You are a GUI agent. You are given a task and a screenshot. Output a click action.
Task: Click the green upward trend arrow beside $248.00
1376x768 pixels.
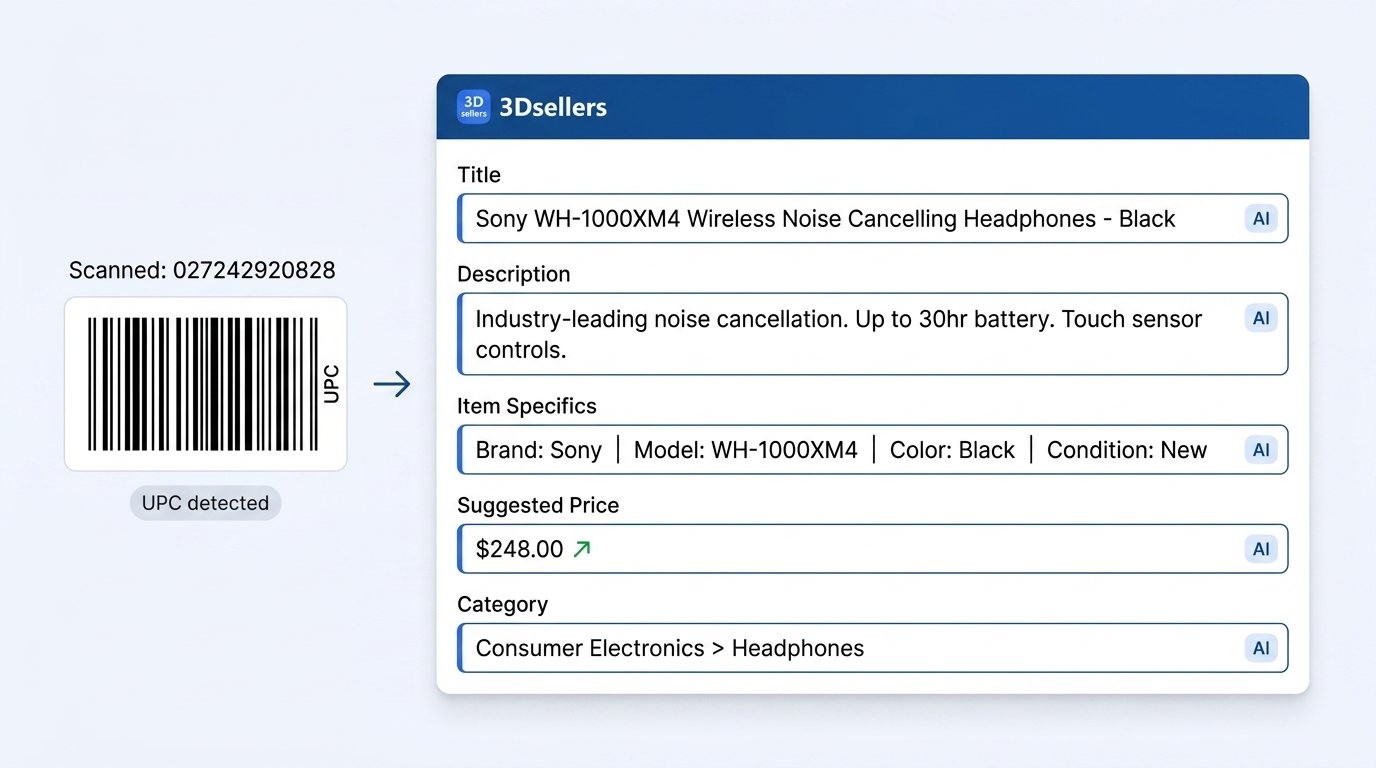click(x=584, y=548)
